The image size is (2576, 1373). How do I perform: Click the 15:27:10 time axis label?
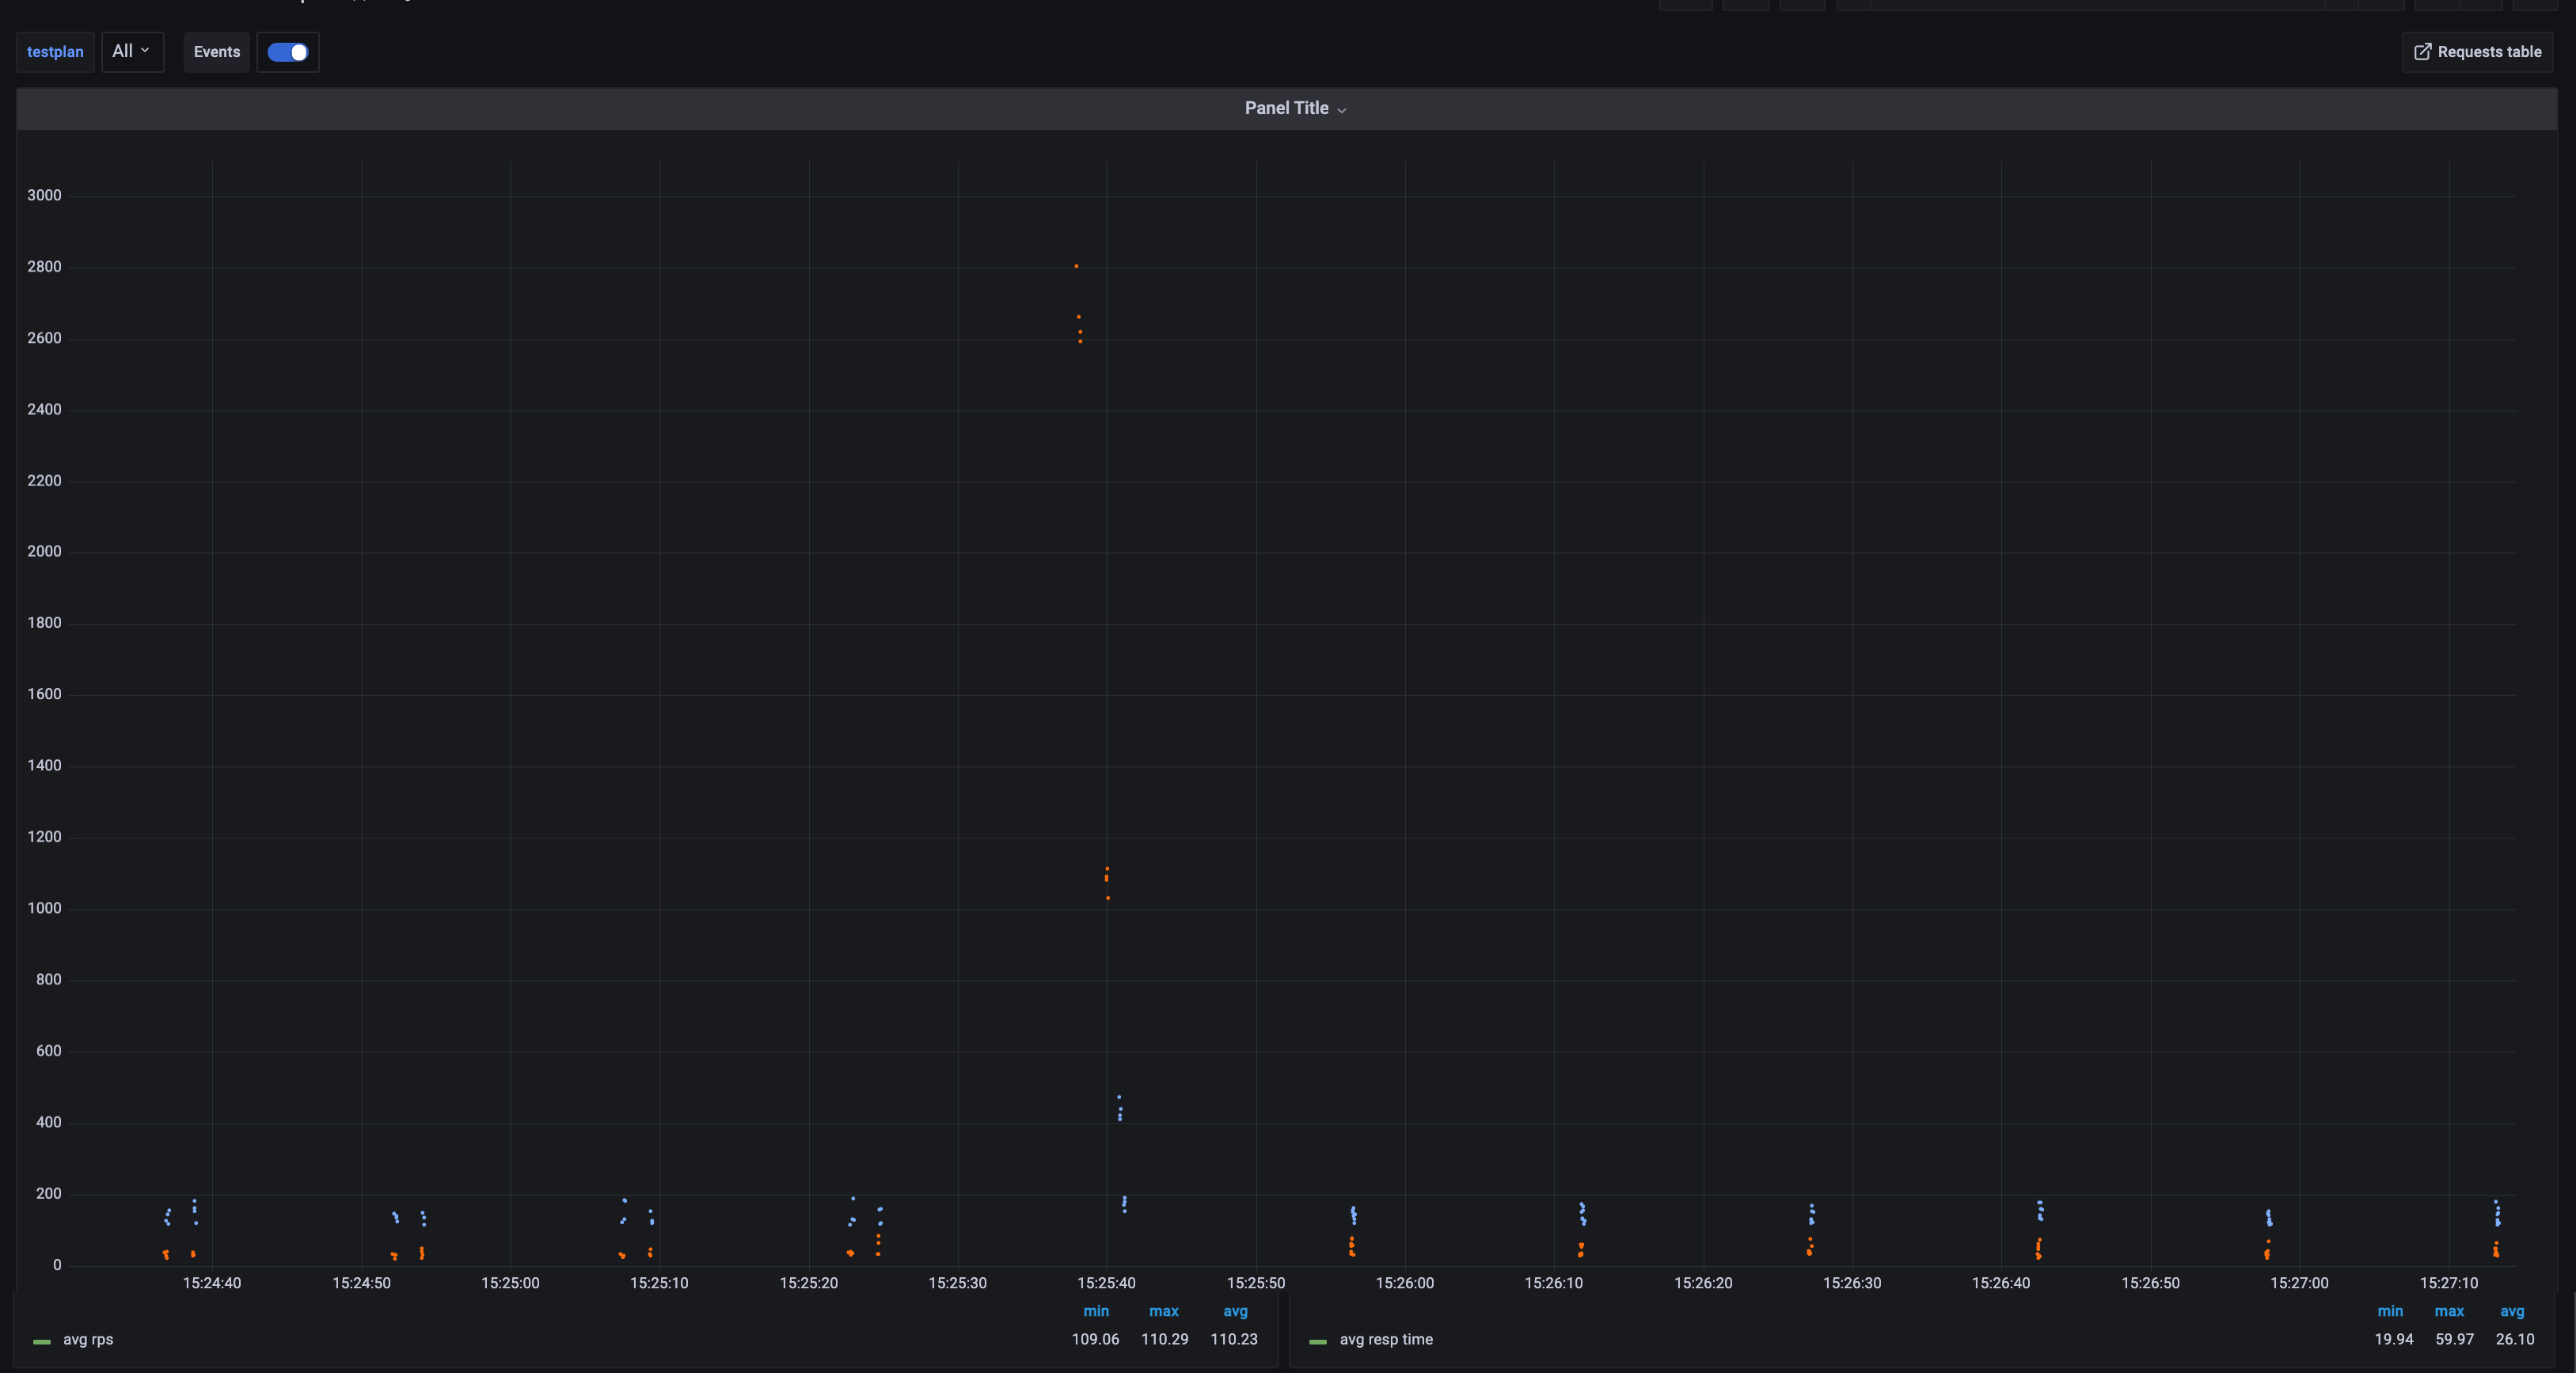click(2449, 1283)
